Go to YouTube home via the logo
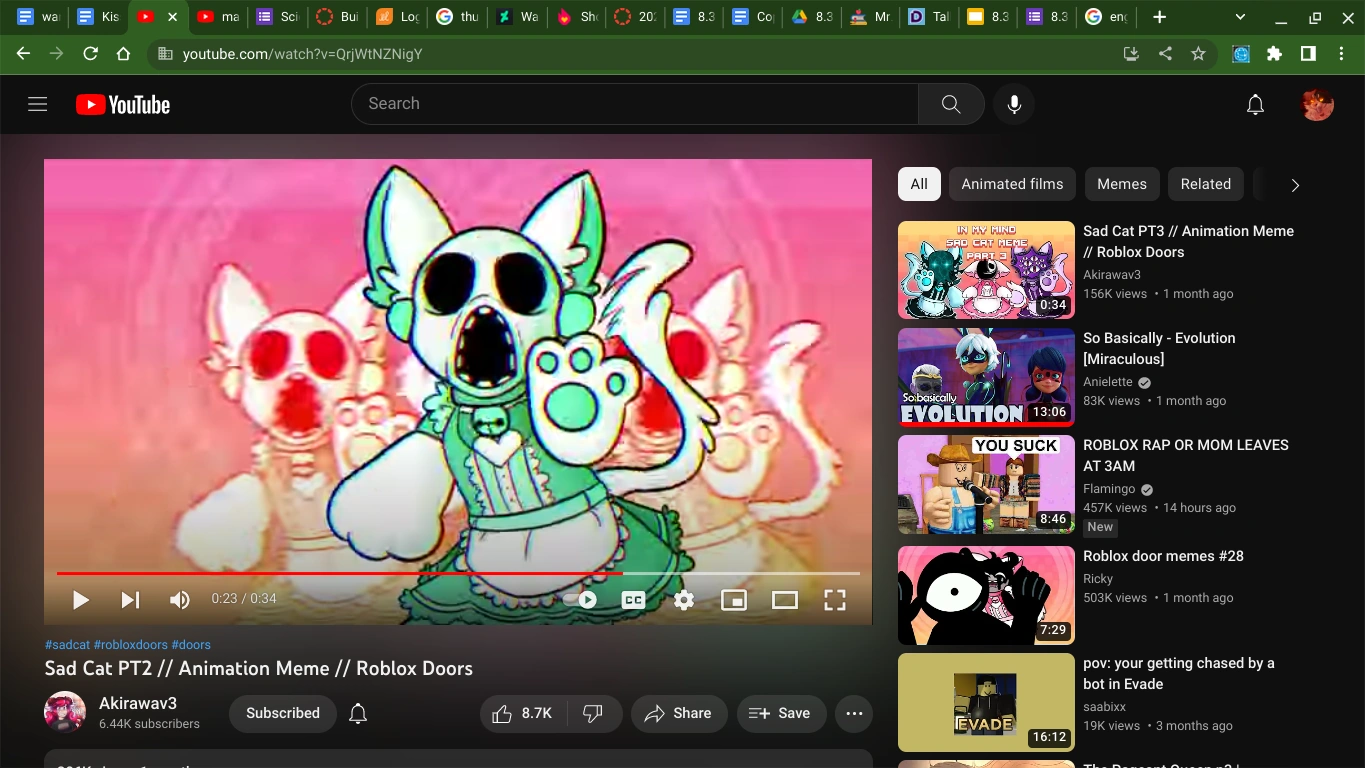Screen dimensions: 1365x768 (x=123, y=105)
